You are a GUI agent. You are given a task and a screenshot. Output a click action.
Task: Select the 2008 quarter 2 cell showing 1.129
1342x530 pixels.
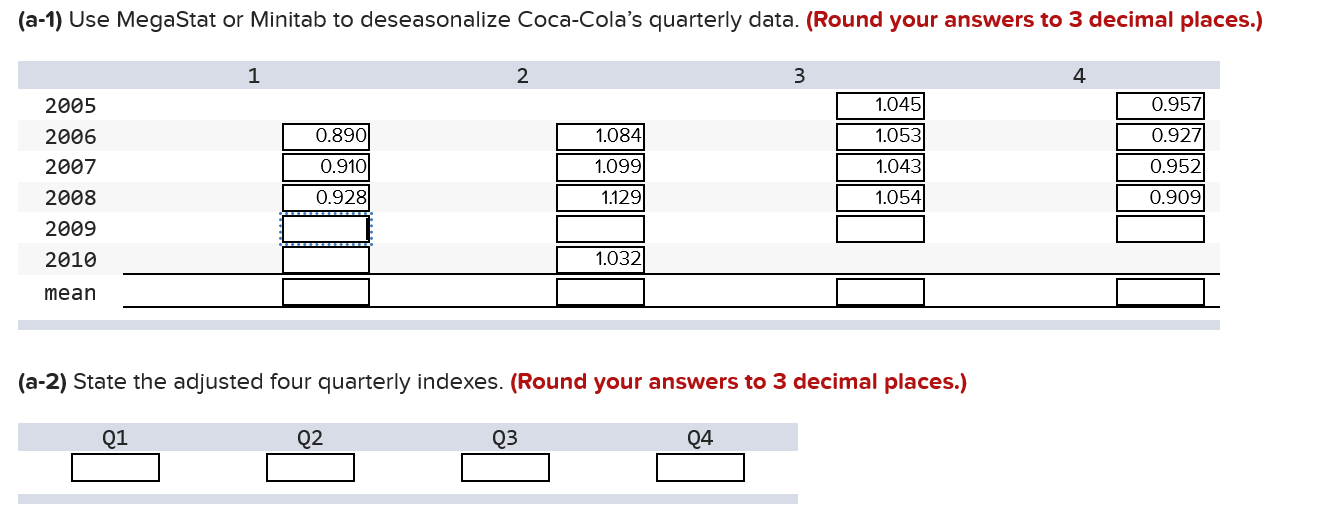pos(600,198)
